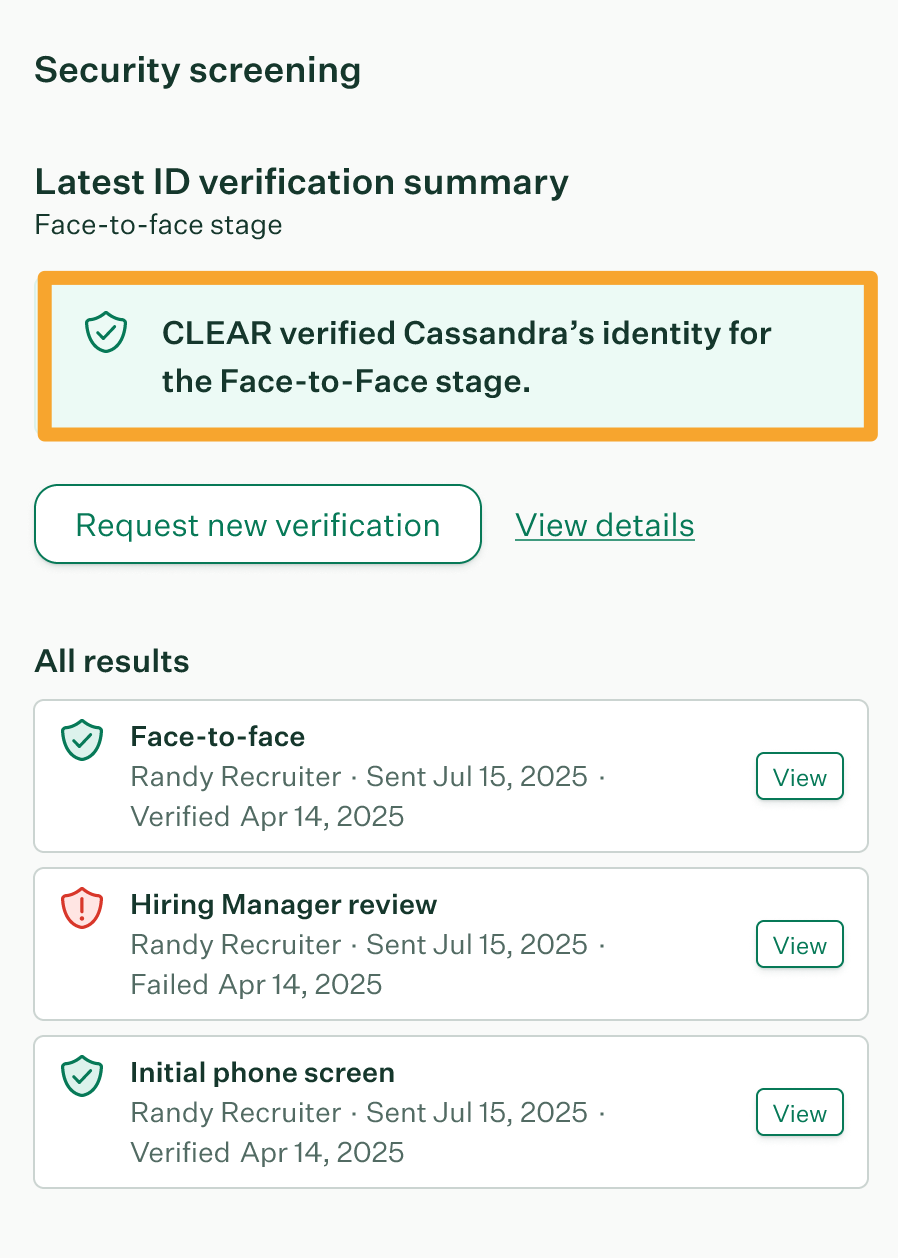Click Request new verification
Viewport: 898px width, 1258px height.
click(258, 524)
